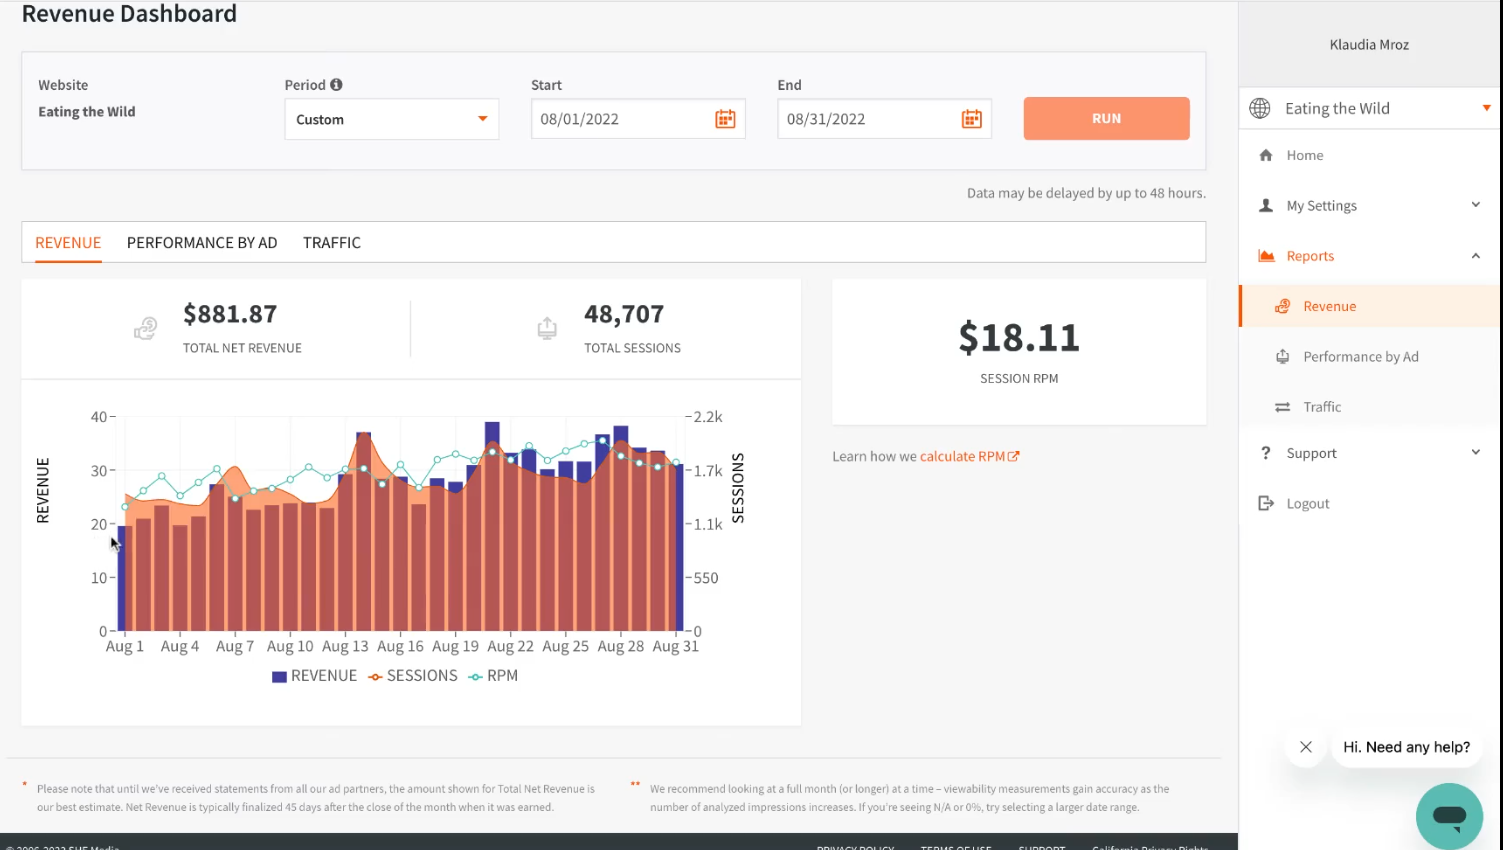Click the Performance by Ad sidebar icon
The width and height of the screenshot is (1503, 850).
click(x=1282, y=356)
